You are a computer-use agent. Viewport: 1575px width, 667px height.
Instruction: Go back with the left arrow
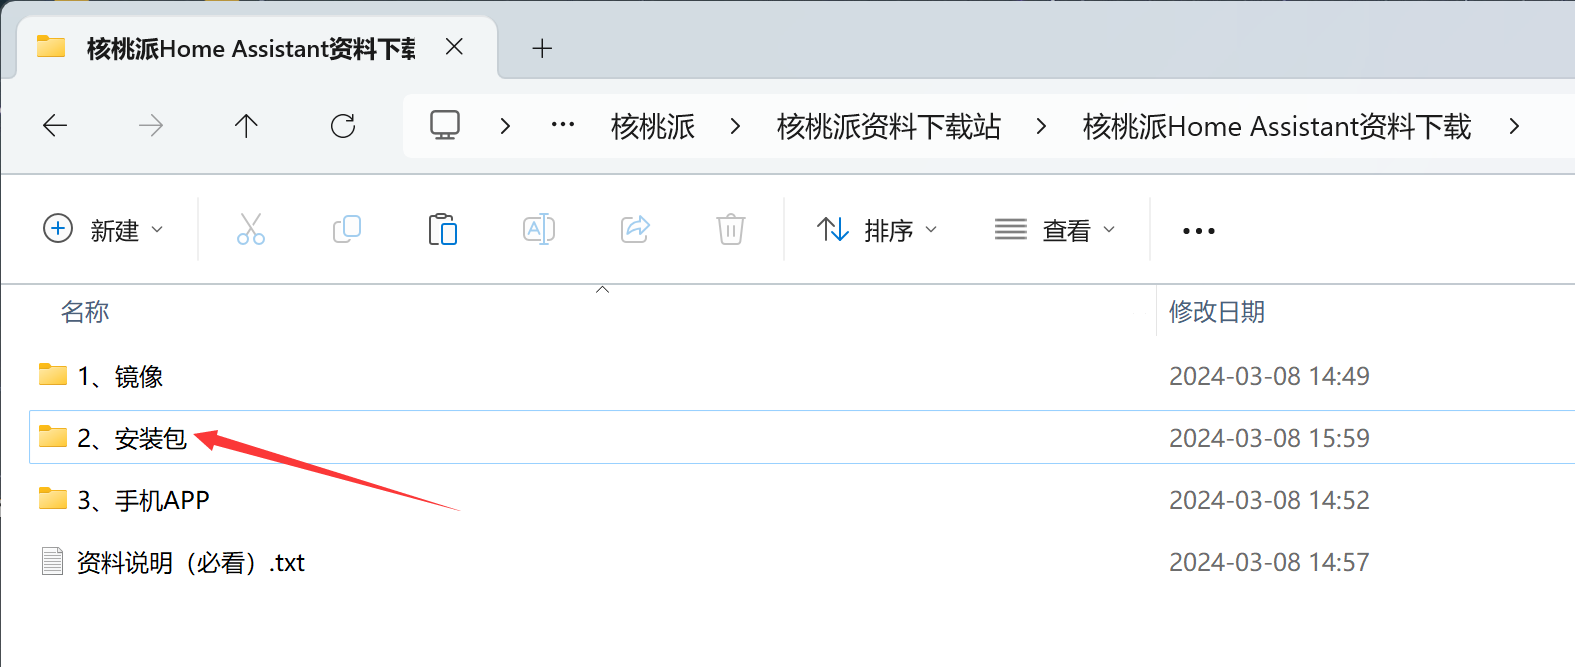(55, 126)
